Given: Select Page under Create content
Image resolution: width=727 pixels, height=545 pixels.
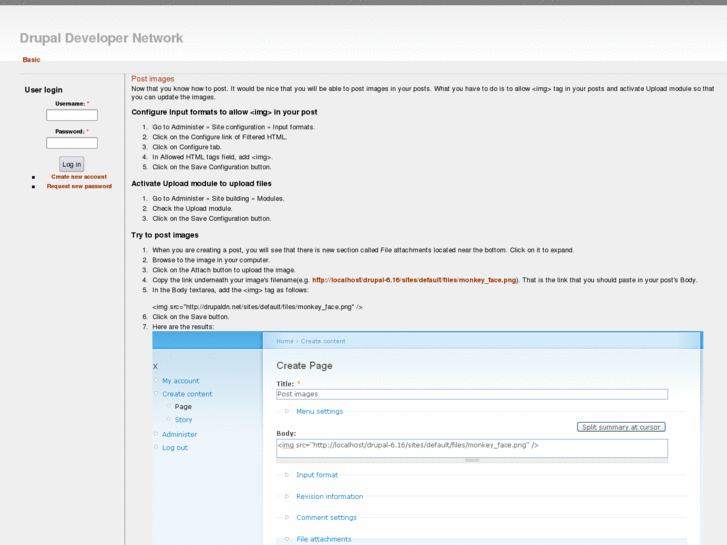Looking at the screenshot, I should coord(183,407).
